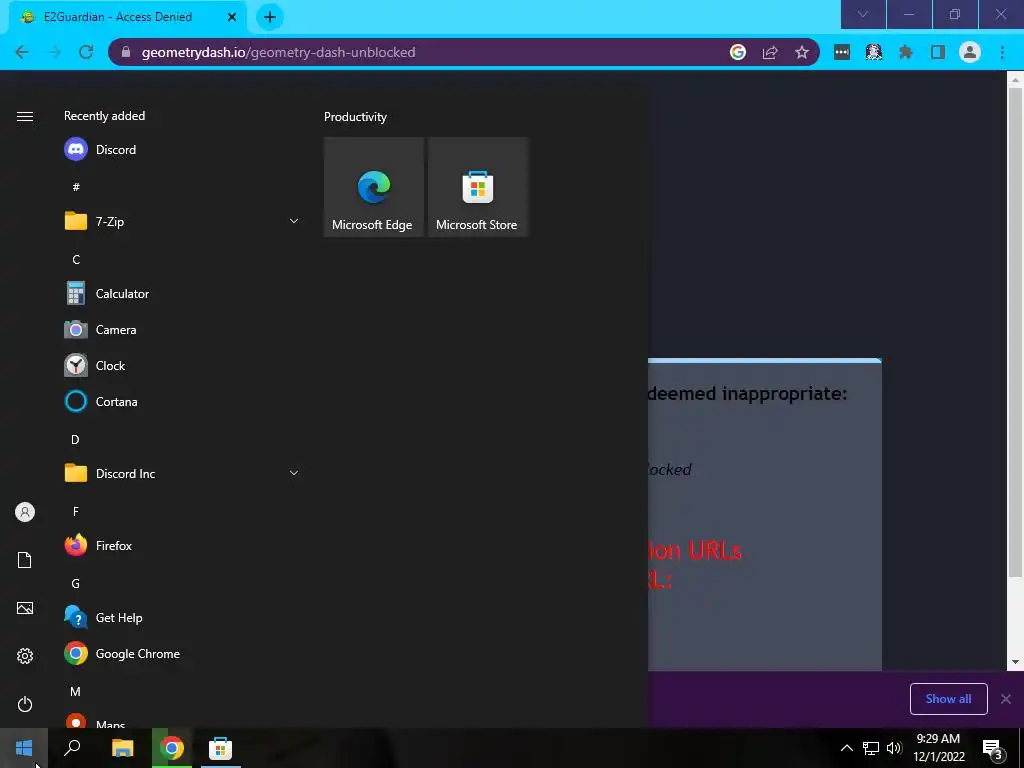Open the network tray icon
This screenshot has width=1024, height=768.
871,748
